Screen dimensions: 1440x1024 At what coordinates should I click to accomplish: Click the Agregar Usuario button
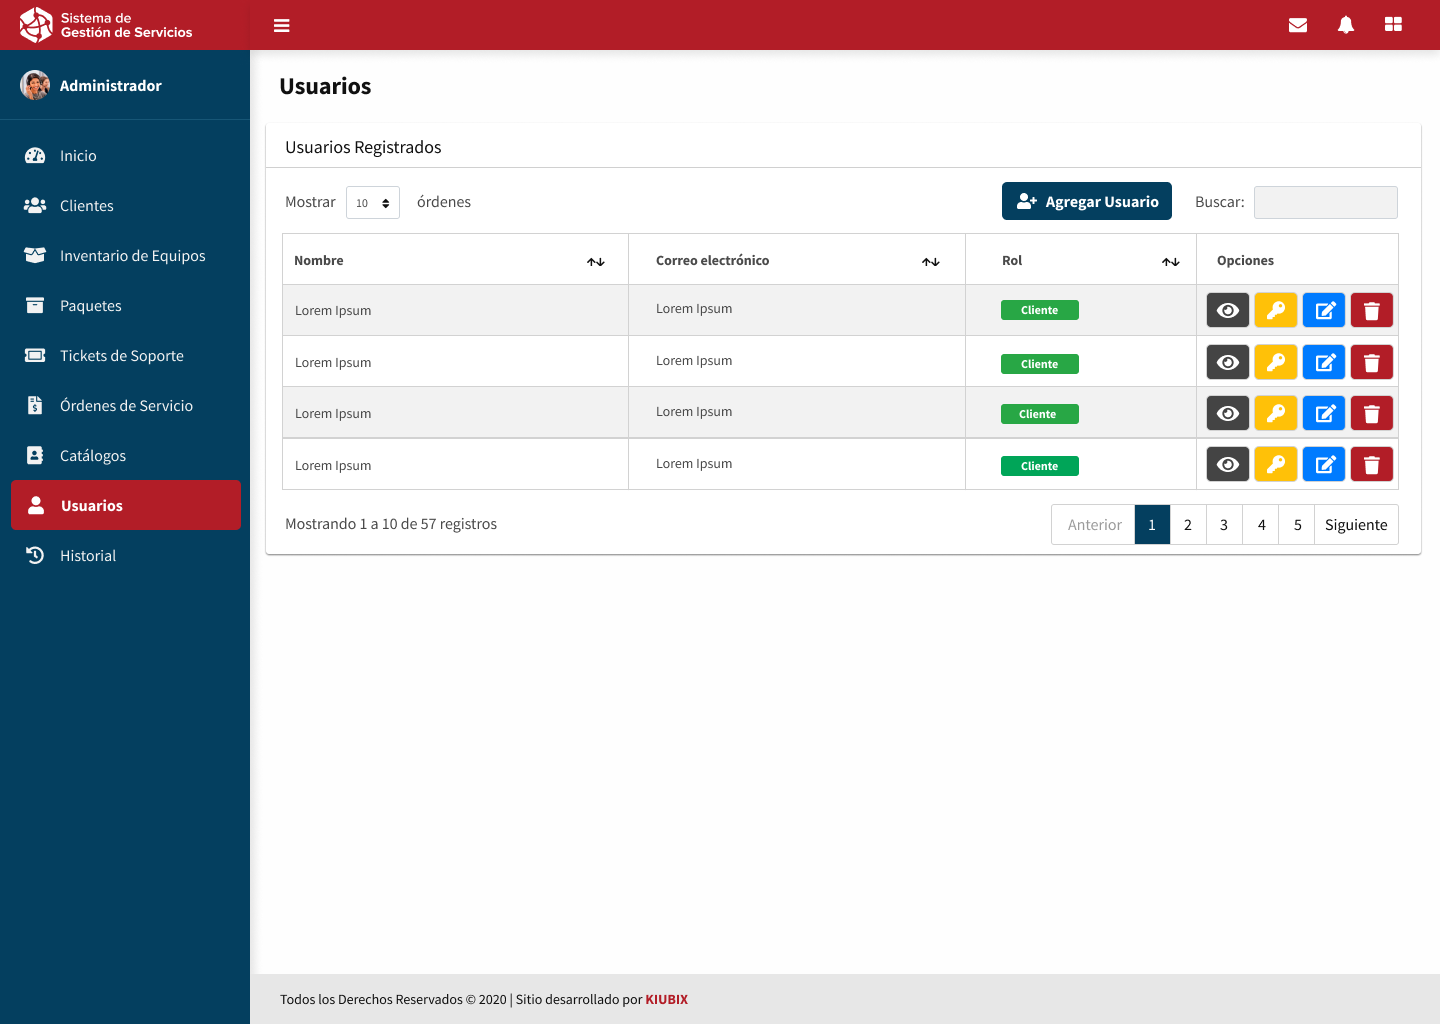[x=1087, y=202]
